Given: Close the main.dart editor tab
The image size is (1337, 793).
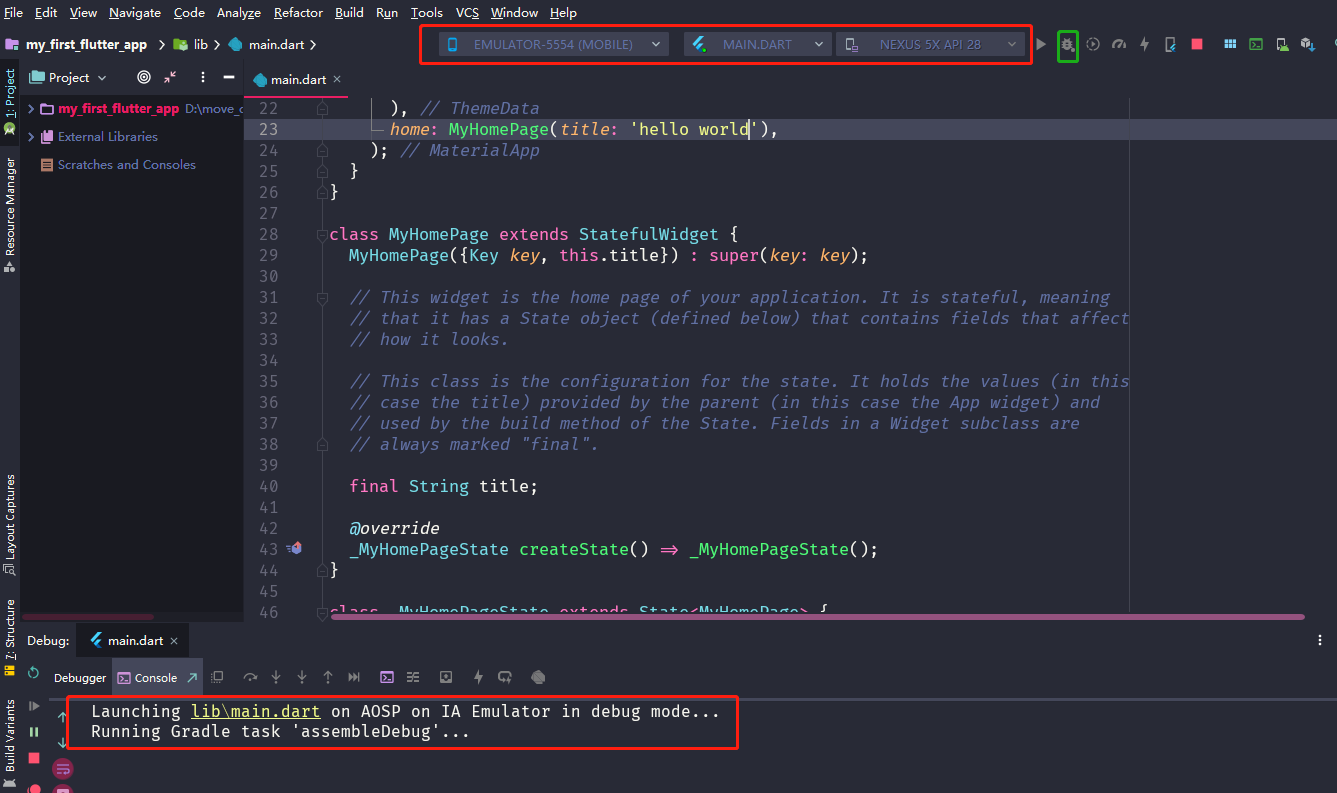Looking at the screenshot, I should (x=336, y=79).
